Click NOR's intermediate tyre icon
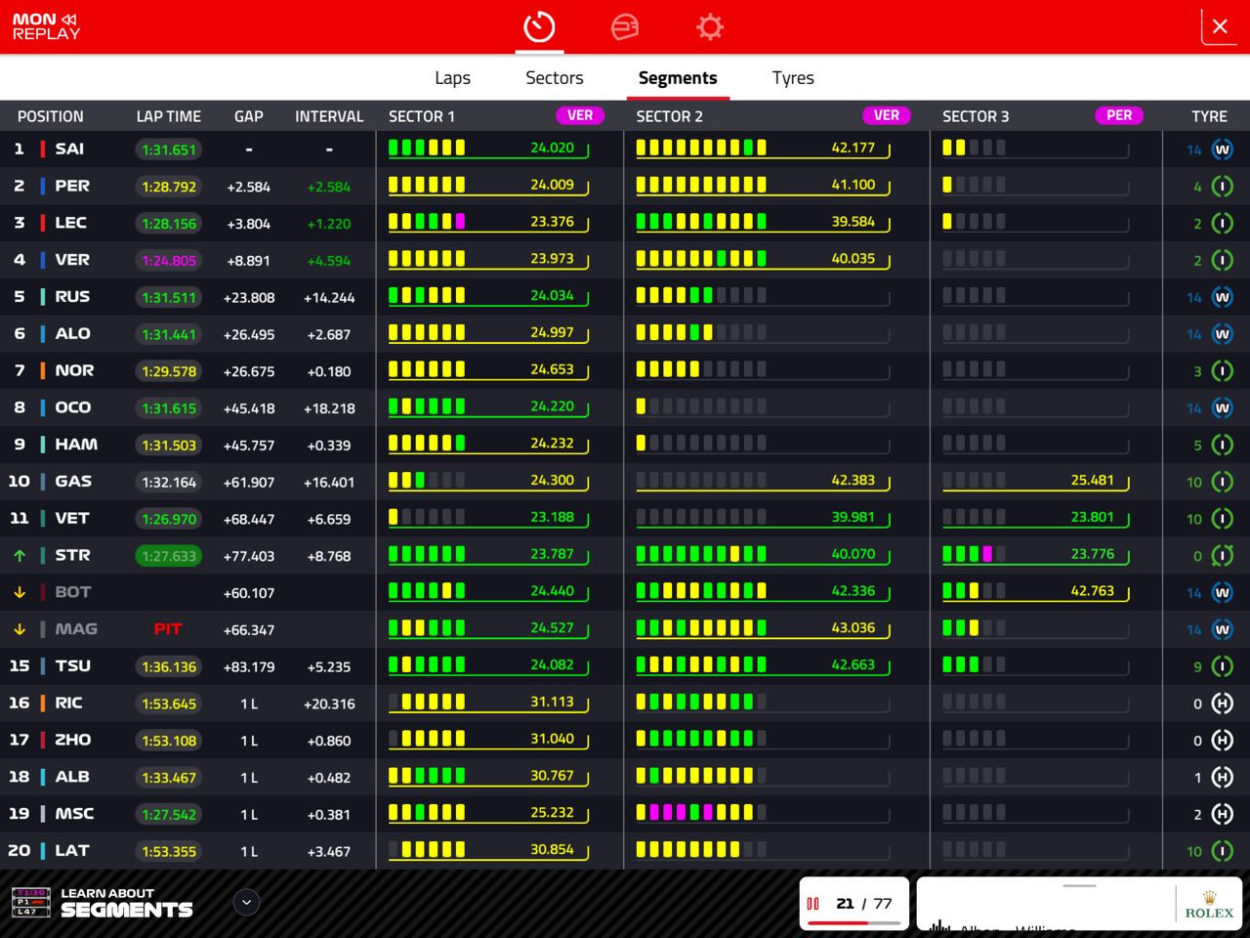 [x=1222, y=371]
